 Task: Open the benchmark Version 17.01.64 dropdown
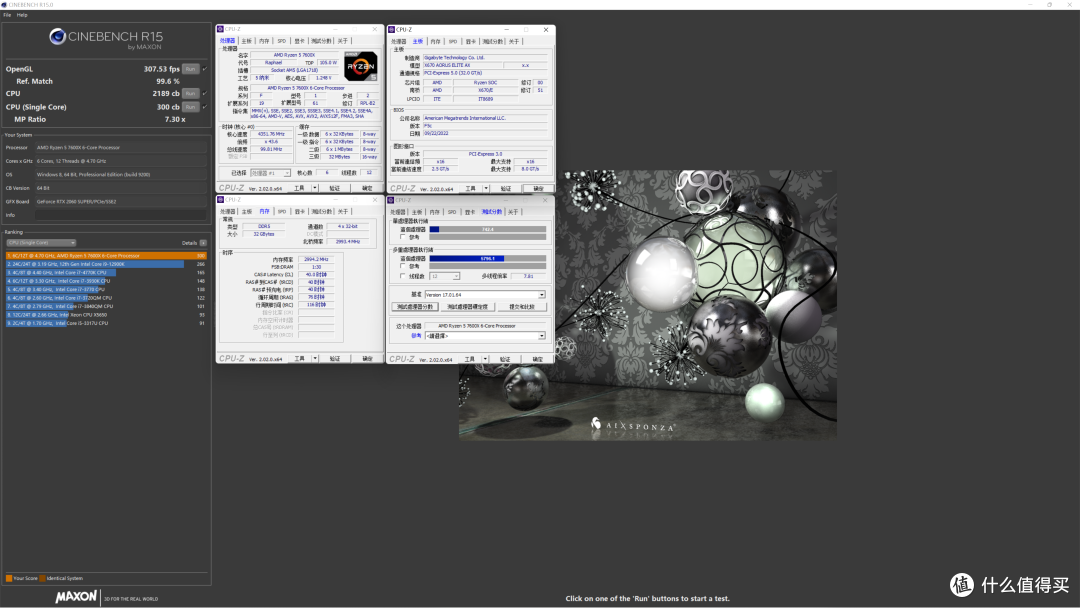485,294
